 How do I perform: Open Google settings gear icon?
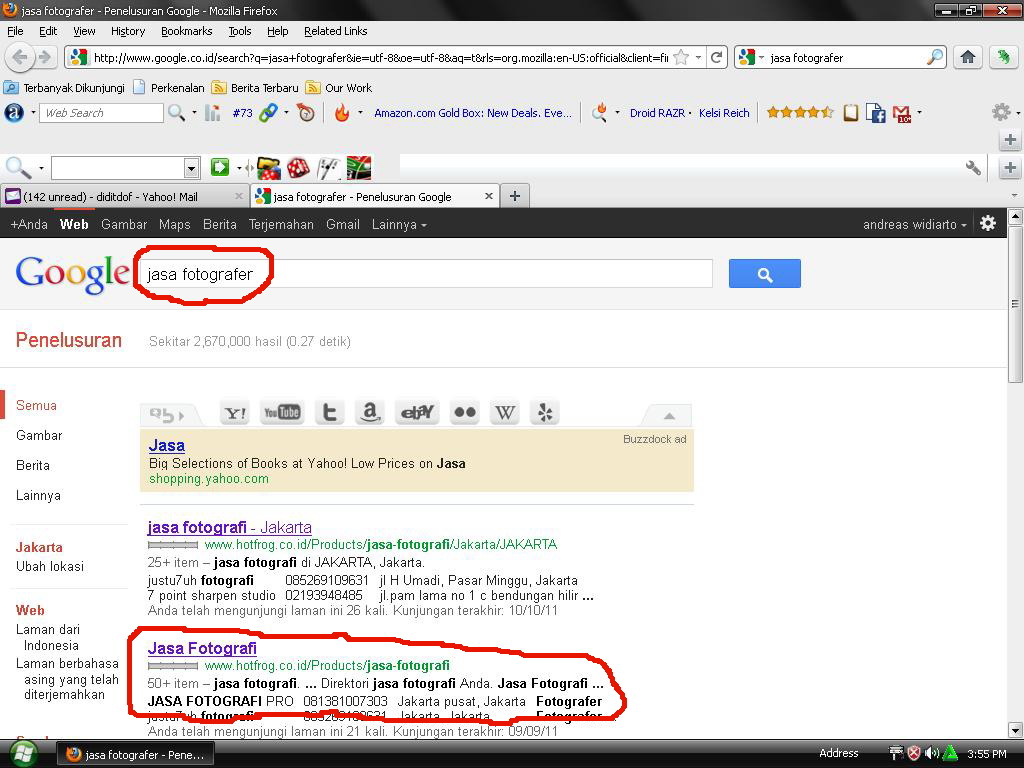tap(988, 223)
